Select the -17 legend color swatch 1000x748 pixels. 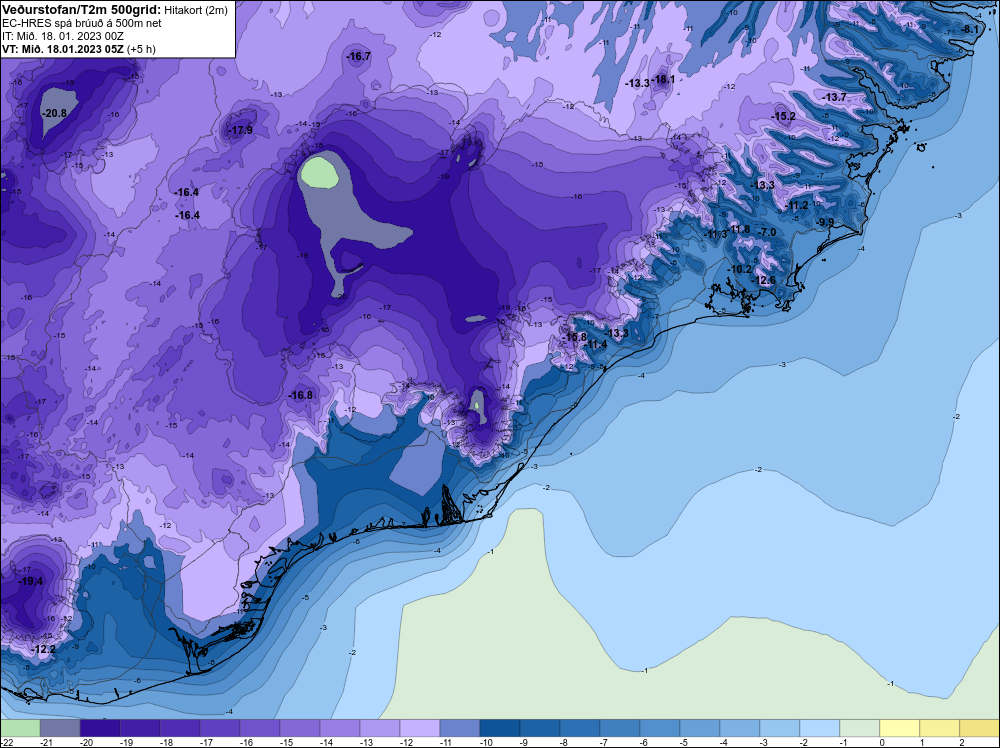220,728
